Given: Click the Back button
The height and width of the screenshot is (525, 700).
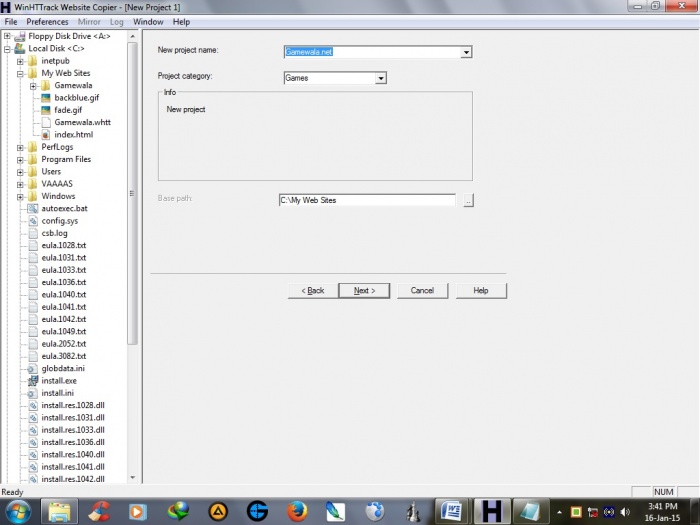Looking at the screenshot, I should coord(312,291).
